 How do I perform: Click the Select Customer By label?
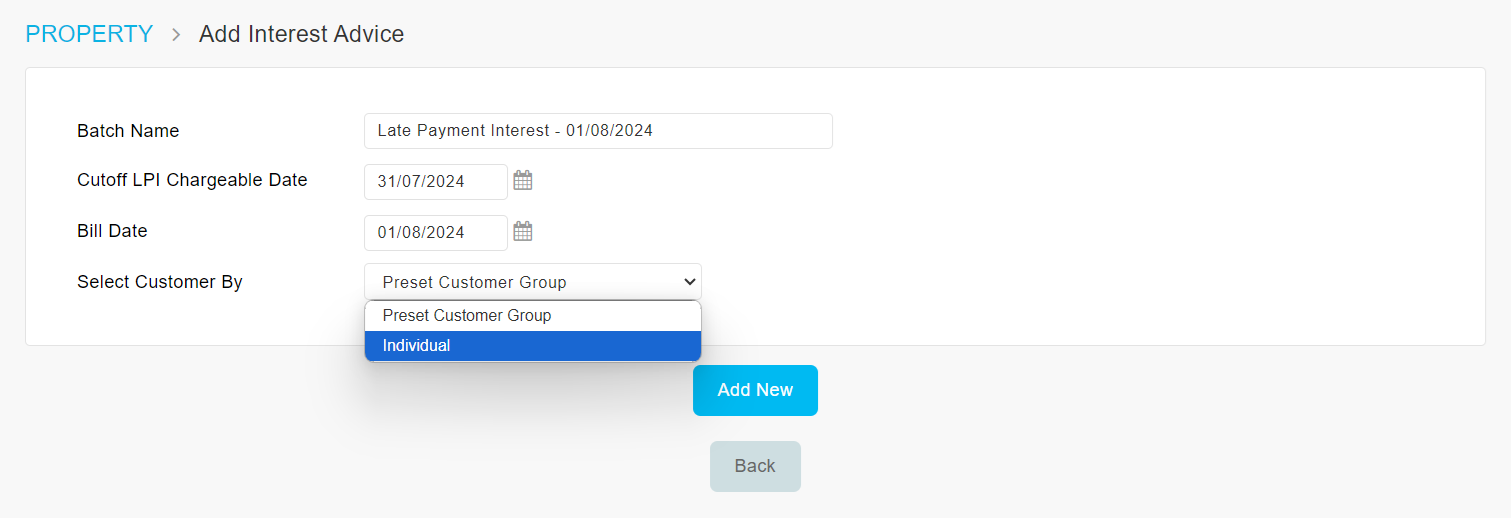point(160,282)
